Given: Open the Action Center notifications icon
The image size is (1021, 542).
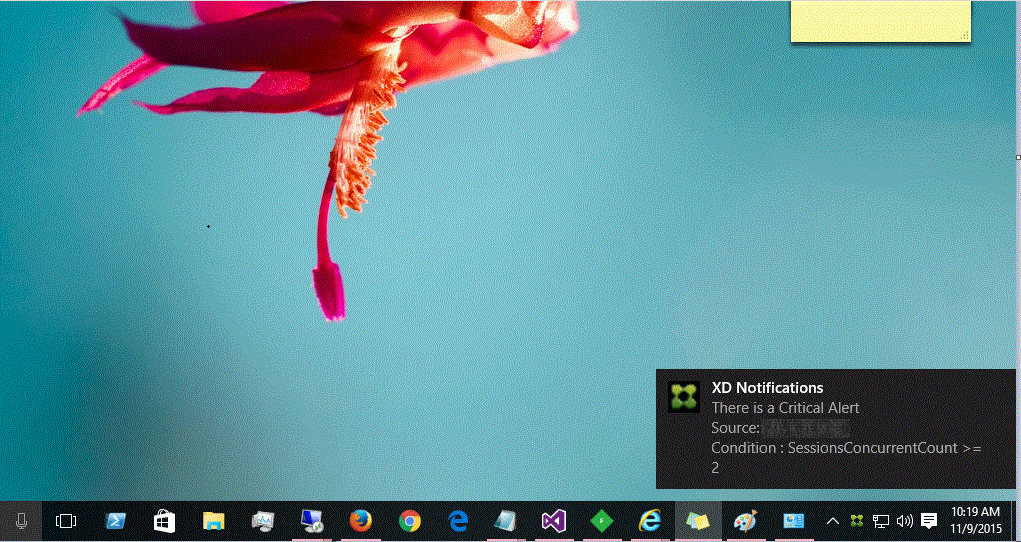Looking at the screenshot, I should [929, 521].
